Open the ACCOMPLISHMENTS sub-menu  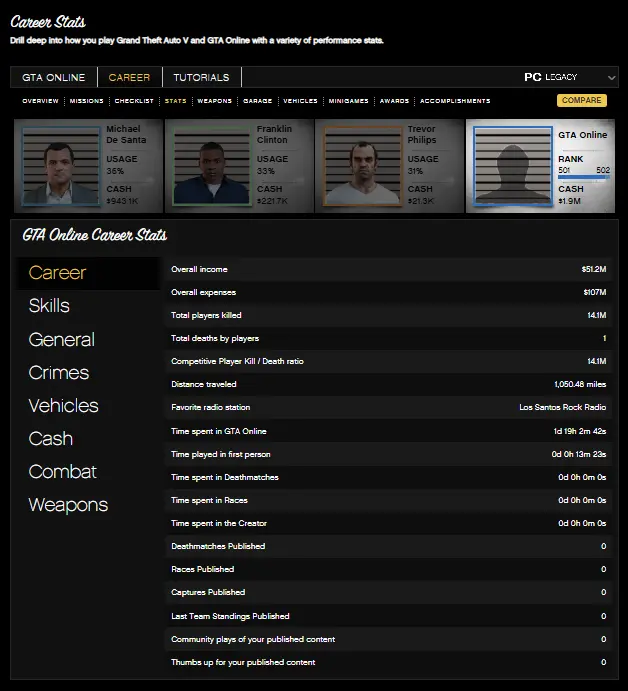pyautogui.click(x=455, y=101)
